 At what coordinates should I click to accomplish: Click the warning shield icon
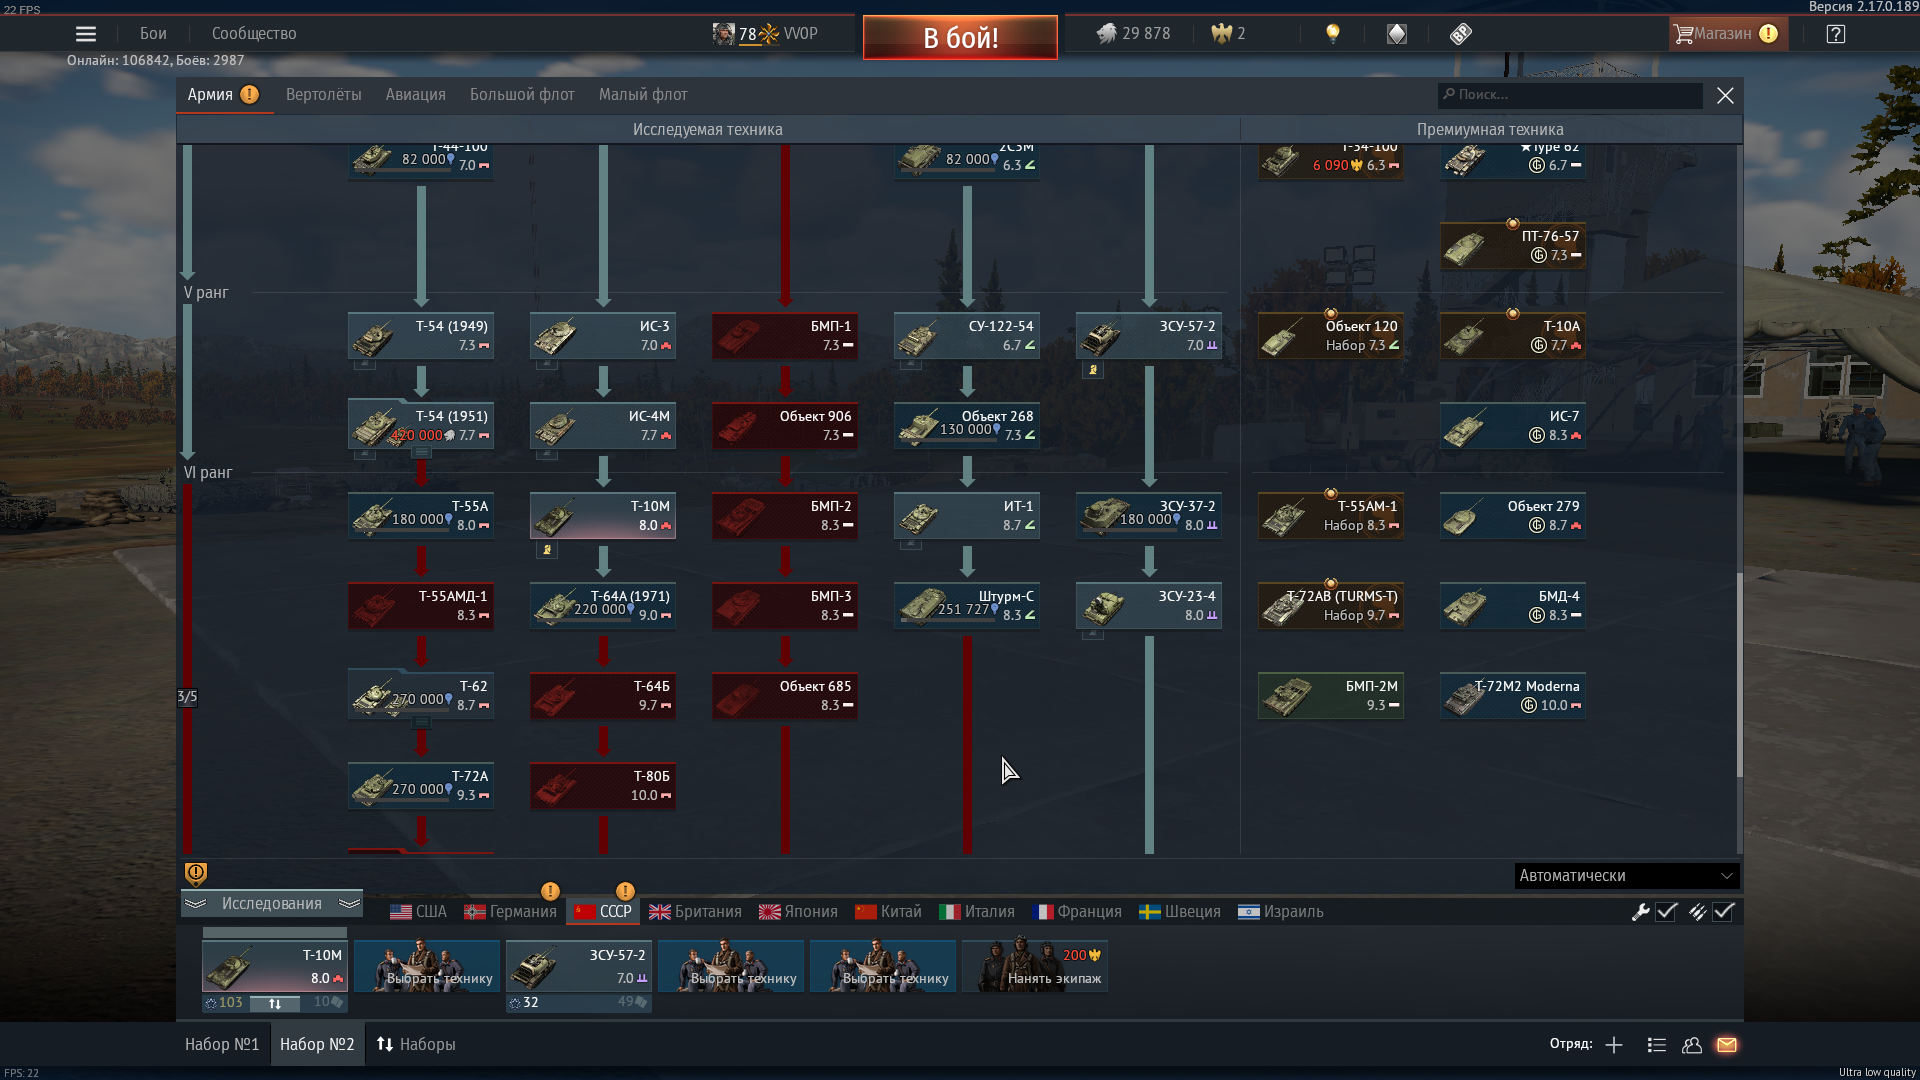(x=196, y=874)
